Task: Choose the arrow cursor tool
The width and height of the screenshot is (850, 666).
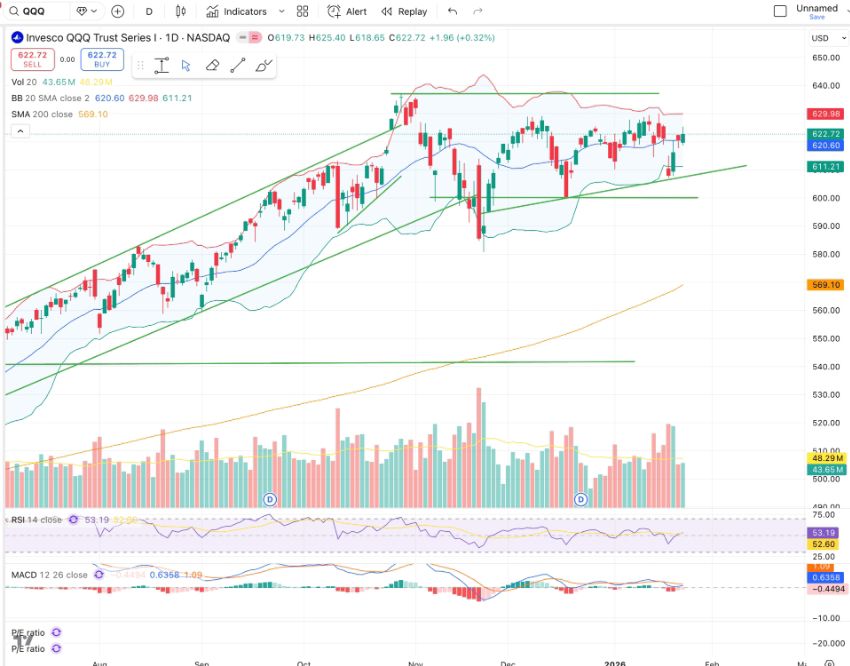Action: tap(186, 65)
